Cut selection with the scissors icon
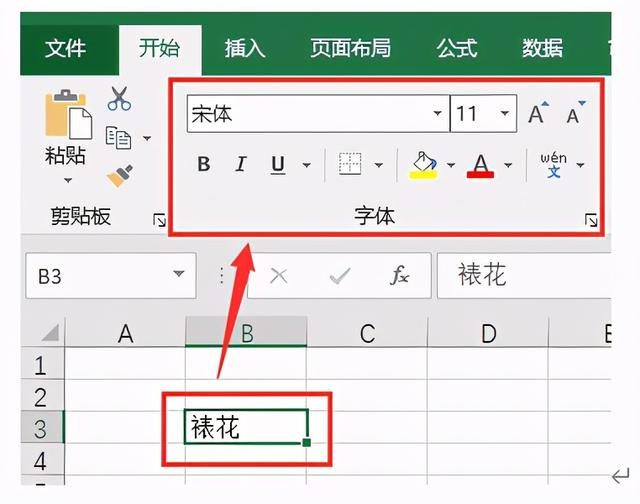This screenshot has width=640, height=504. pos(119,99)
